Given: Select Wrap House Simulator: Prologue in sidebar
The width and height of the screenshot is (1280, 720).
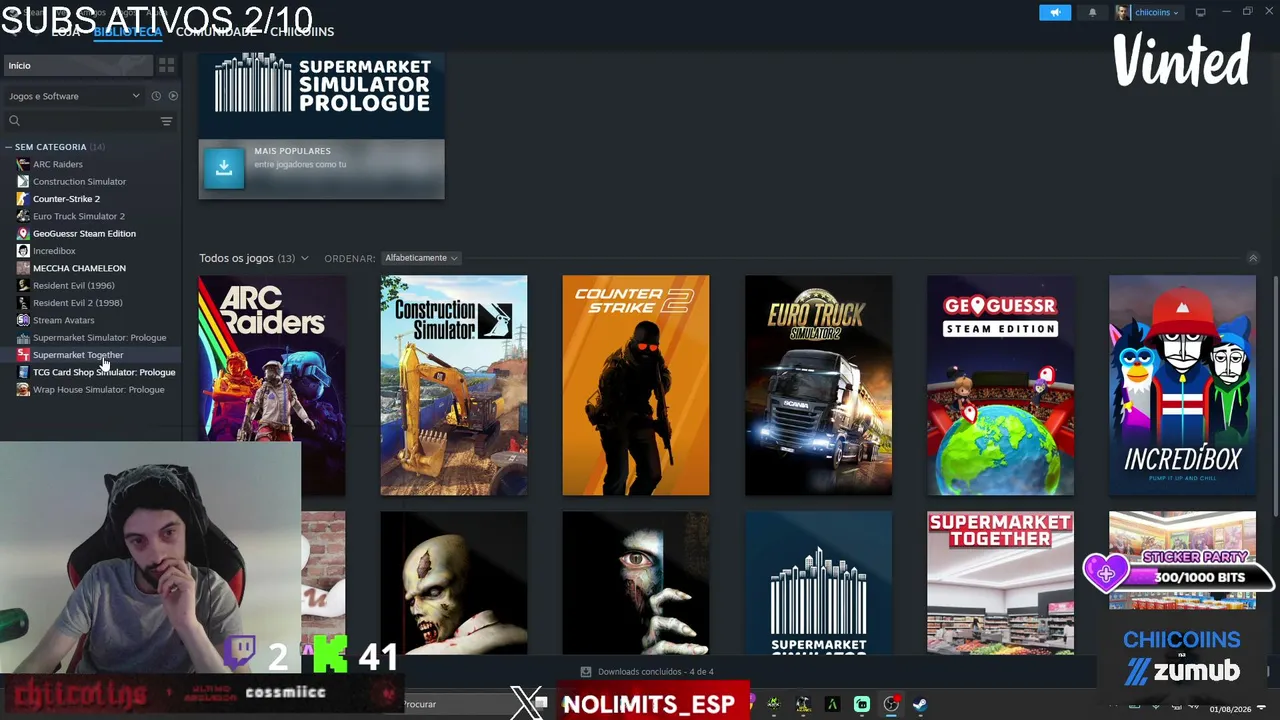Looking at the screenshot, I should (x=99, y=389).
